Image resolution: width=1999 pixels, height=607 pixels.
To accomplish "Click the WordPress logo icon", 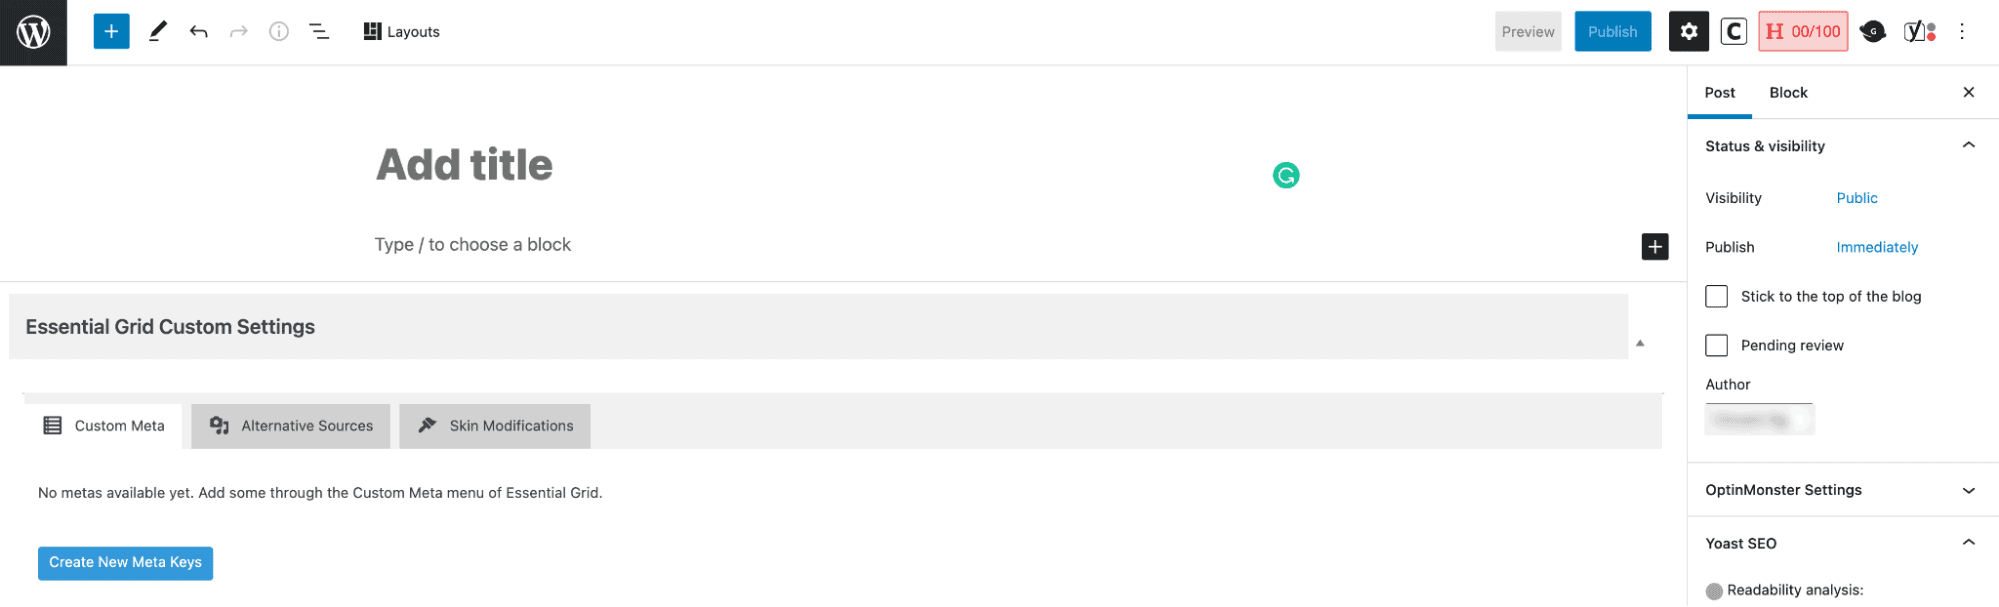I will pyautogui.click(x=33, y=32).
